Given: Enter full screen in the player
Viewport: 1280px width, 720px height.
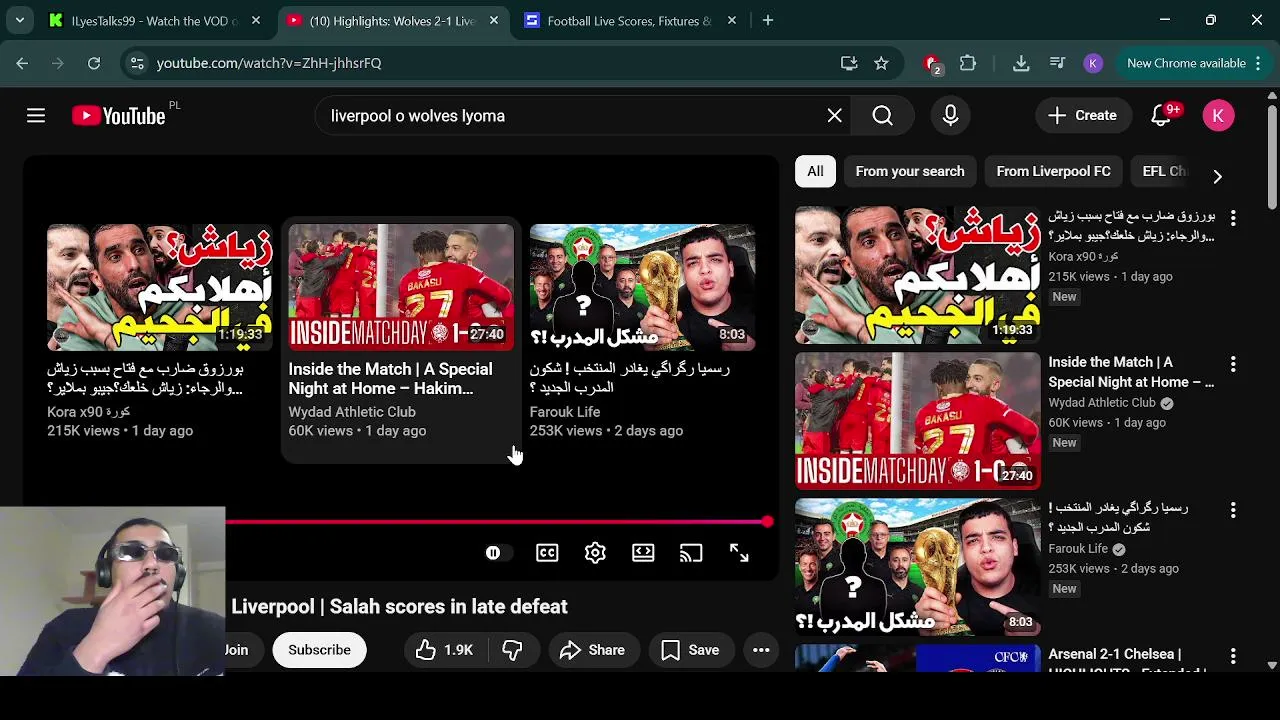Looking at the screenshot, I should (739, 553).
